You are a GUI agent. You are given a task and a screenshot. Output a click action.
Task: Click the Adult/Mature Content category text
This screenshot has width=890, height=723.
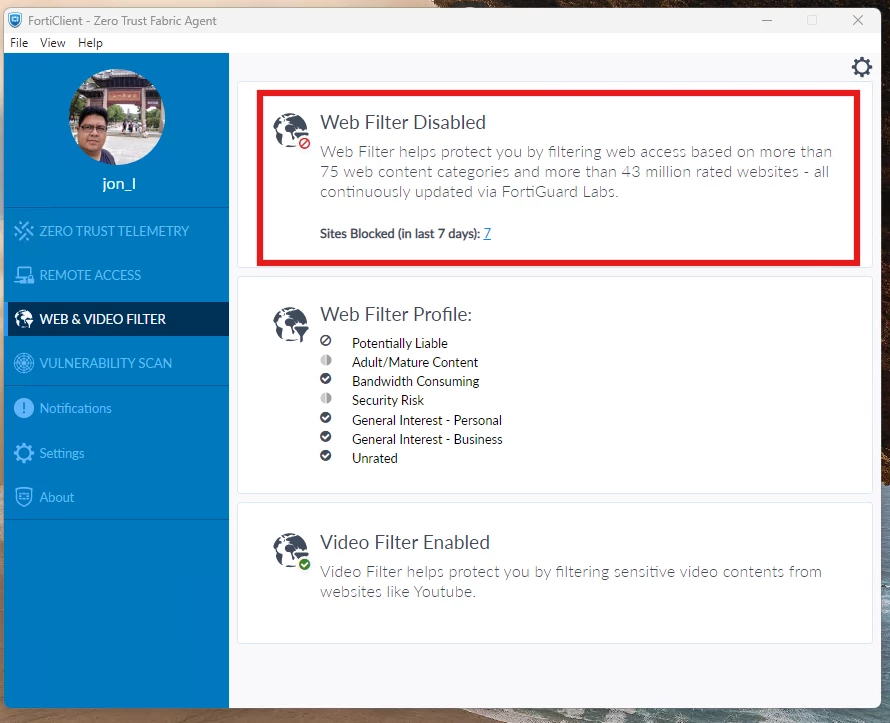[415, 362]
